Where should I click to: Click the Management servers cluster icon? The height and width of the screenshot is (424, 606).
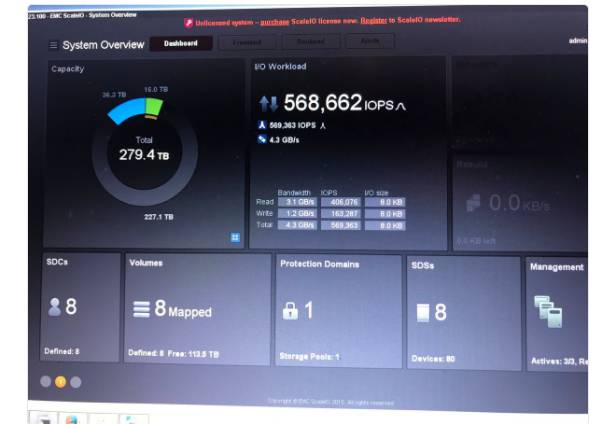click(548, 312)
